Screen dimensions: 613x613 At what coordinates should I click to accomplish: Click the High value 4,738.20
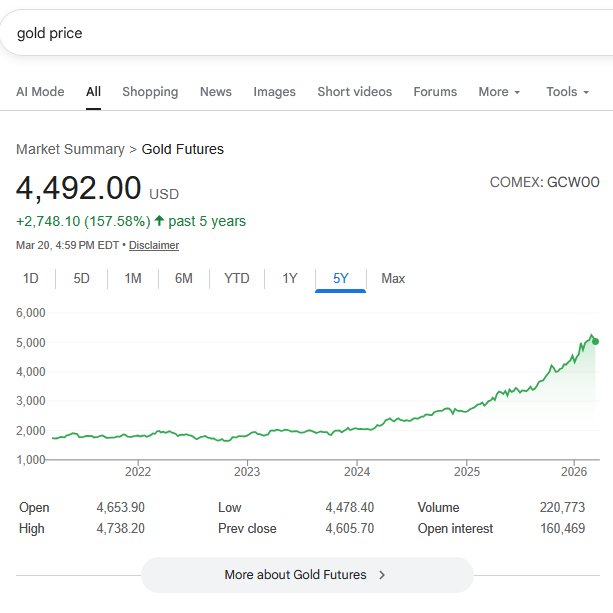(121, 529)
